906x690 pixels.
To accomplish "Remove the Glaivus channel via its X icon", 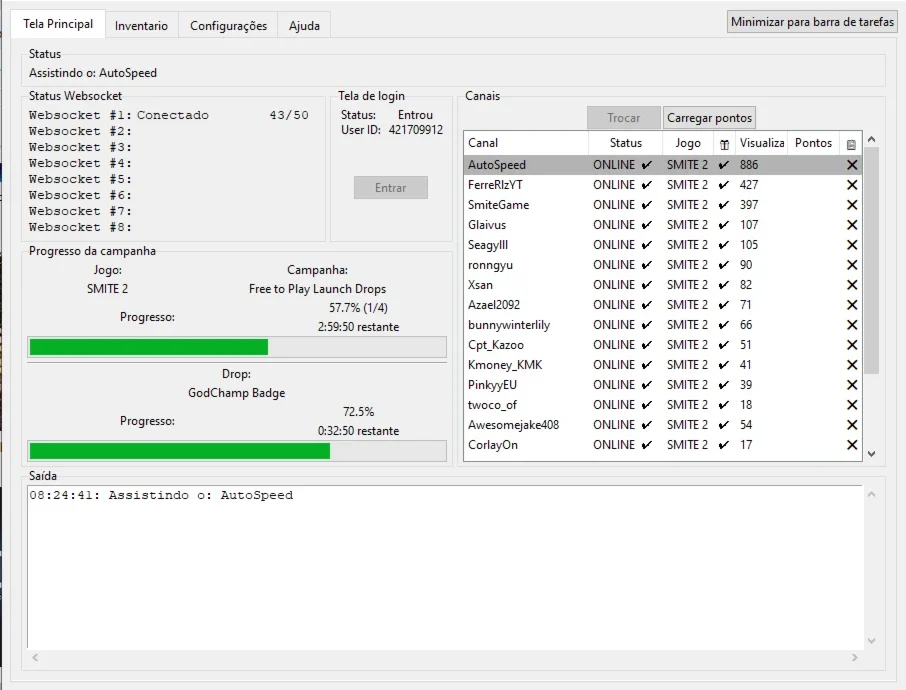I will coord(852,225).
